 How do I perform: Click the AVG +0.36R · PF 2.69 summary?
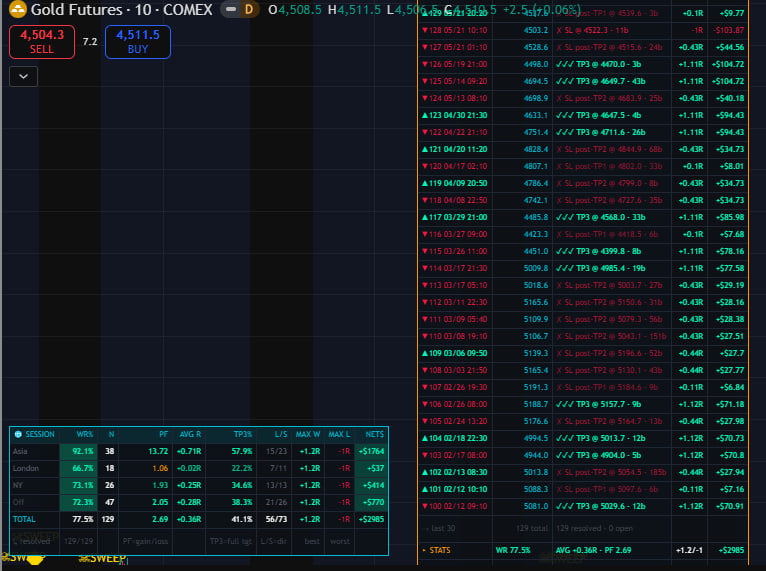pos(593,550)
